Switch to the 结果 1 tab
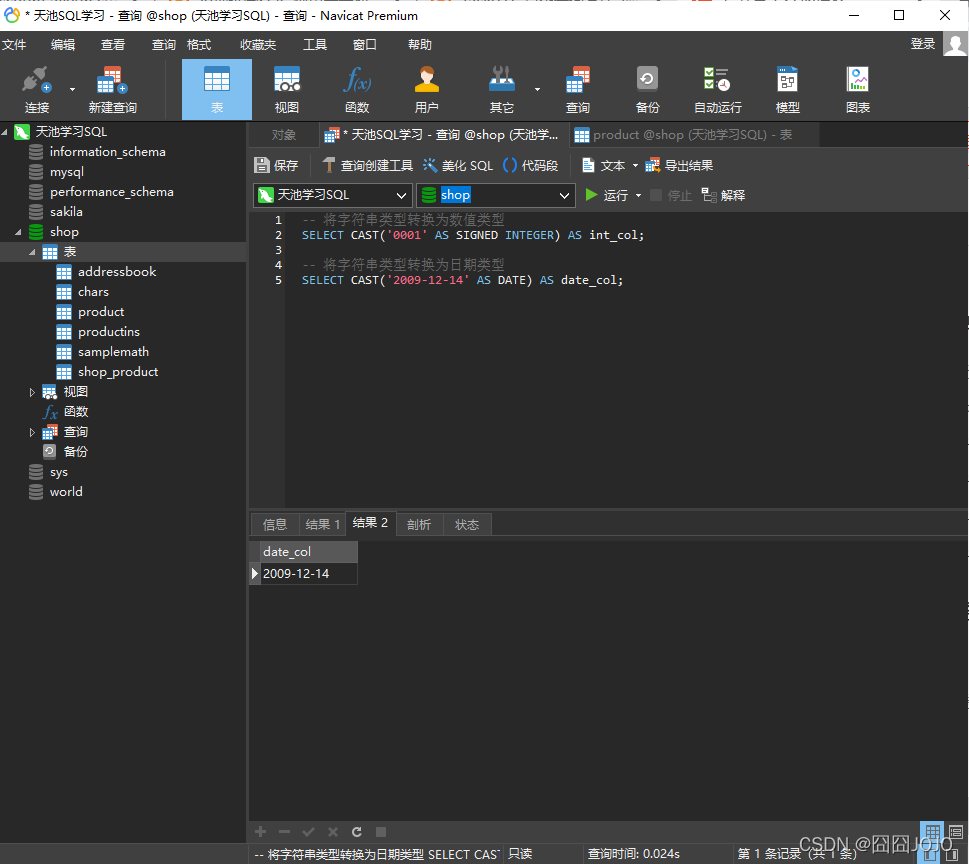The width and height of the screenshot is (969, 864). pyautogui.click(x=322, y=524)
